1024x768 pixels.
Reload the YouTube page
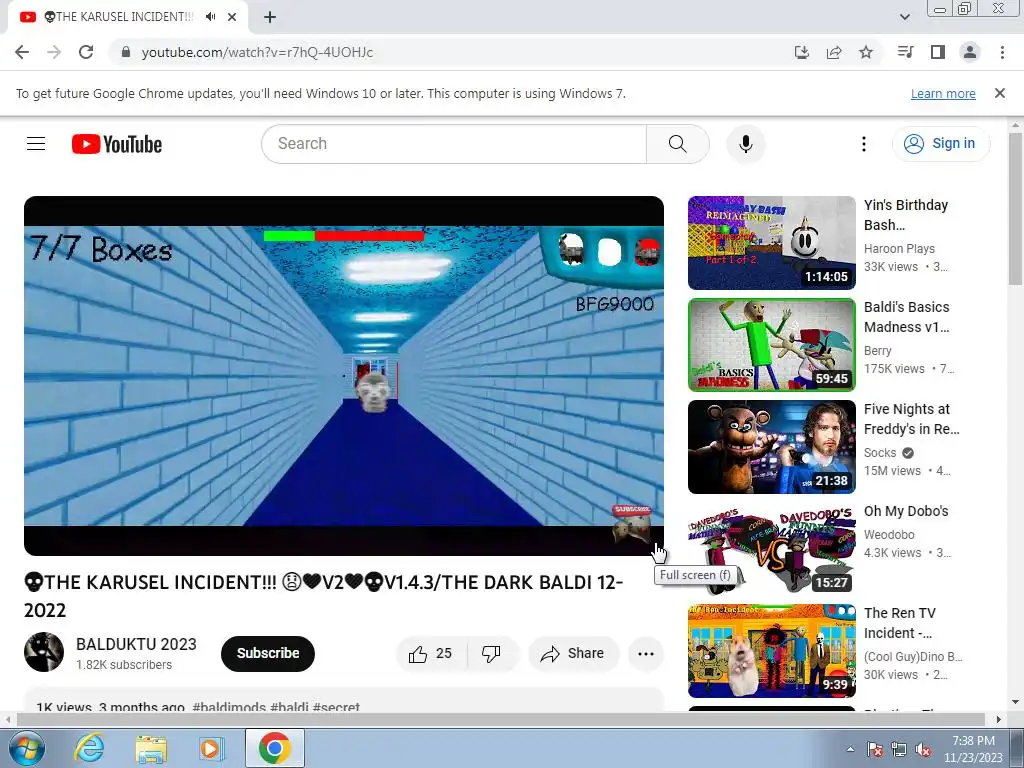(86, 52)
